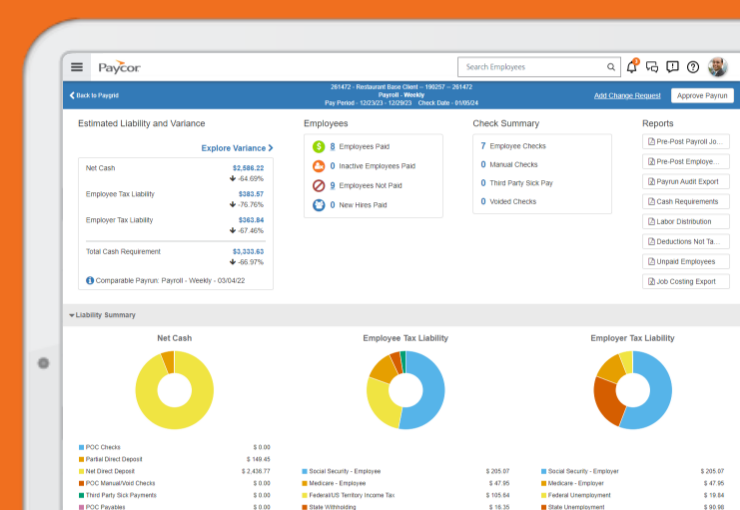Click the 0 Inactive Employees Paid count

[x=332, y=166]
